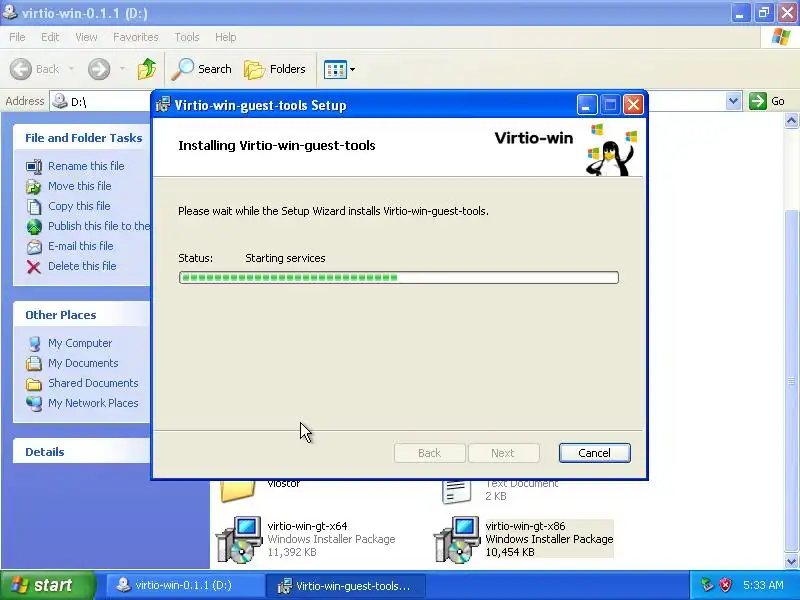Open the Search toolbar button
Screen dimensions: 800x600
(x=202, y=69)
